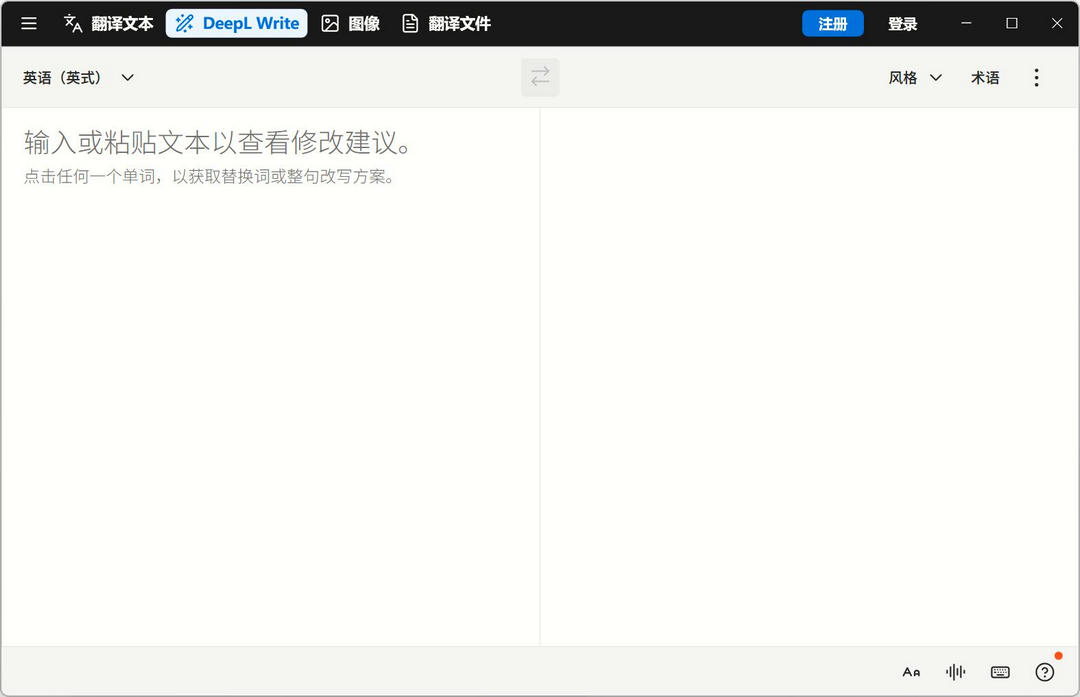Expand the 风格 style dropdown

(x=914, y=77)
